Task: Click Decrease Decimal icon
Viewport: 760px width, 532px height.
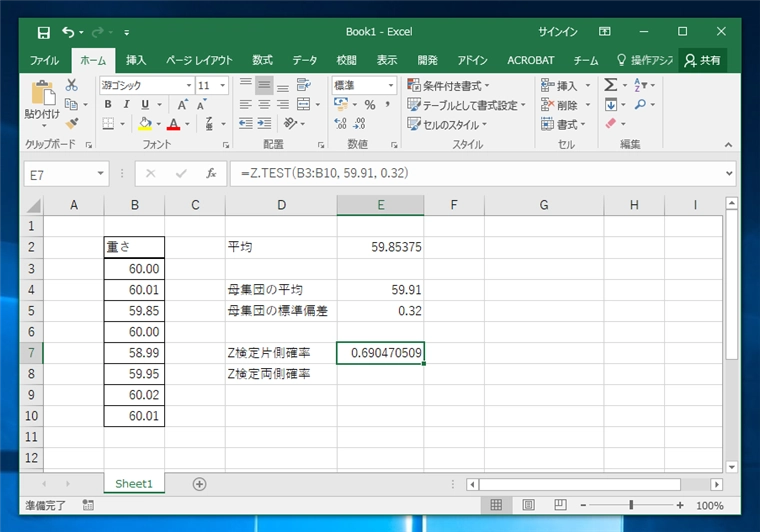Action: pos(359,124)
